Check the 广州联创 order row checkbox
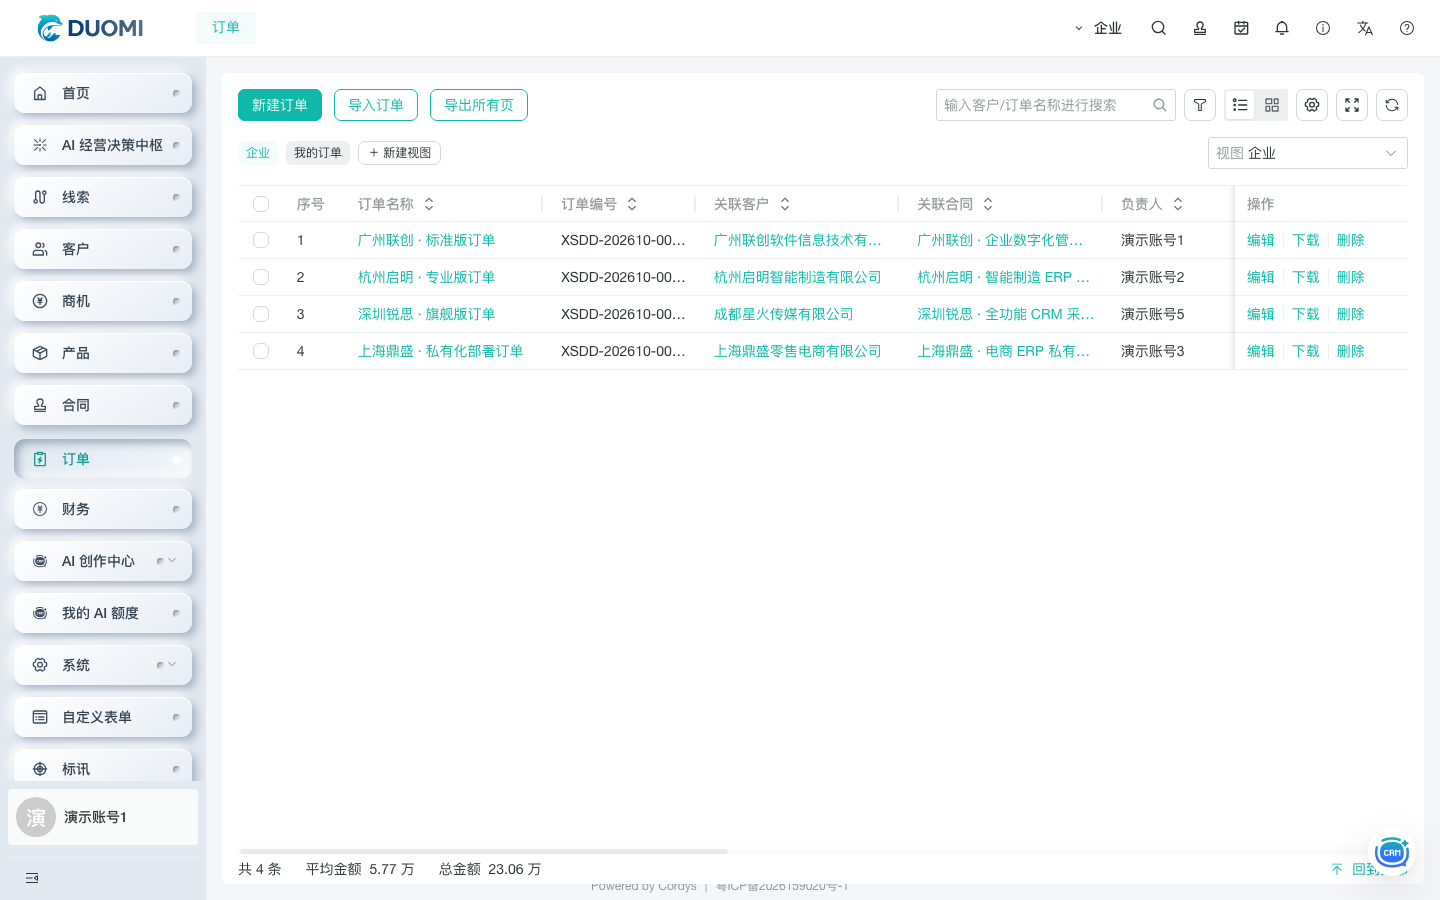 [x=261, y=240]
